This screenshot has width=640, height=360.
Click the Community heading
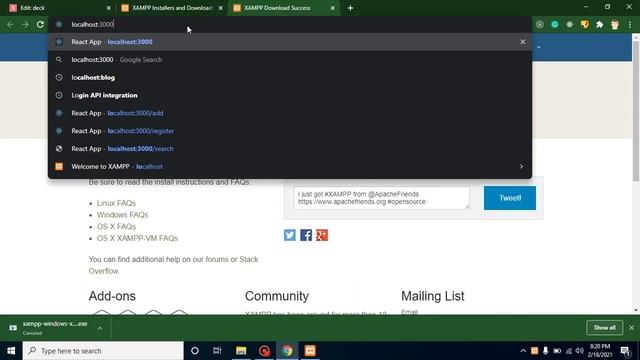click(x=277, y=296)
